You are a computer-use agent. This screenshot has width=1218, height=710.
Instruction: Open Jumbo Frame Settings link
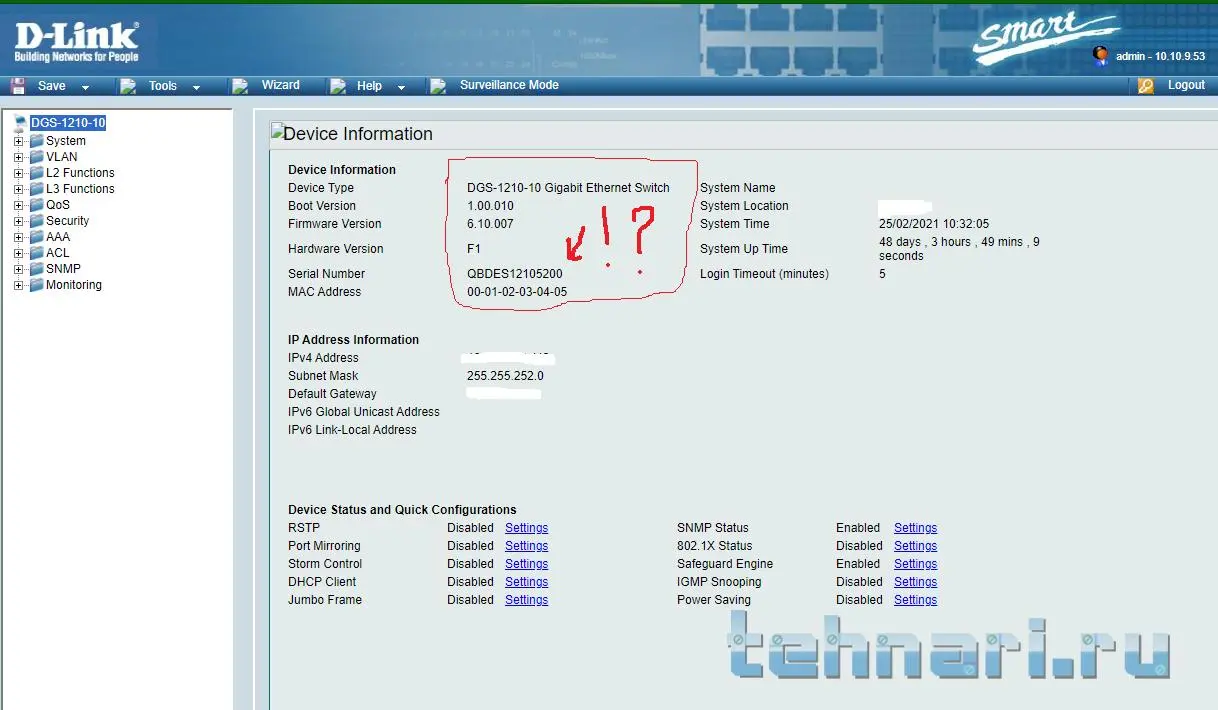526,600
